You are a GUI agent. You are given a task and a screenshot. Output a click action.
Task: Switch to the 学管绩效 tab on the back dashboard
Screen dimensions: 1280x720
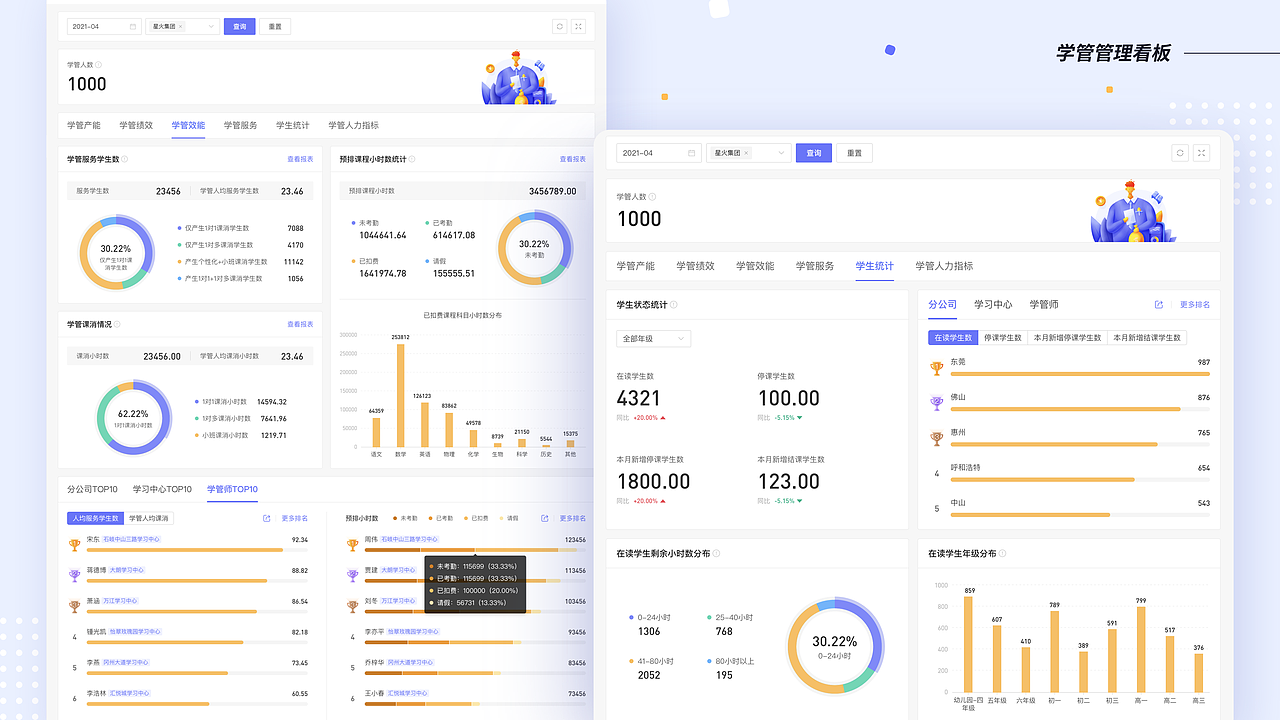136,125
